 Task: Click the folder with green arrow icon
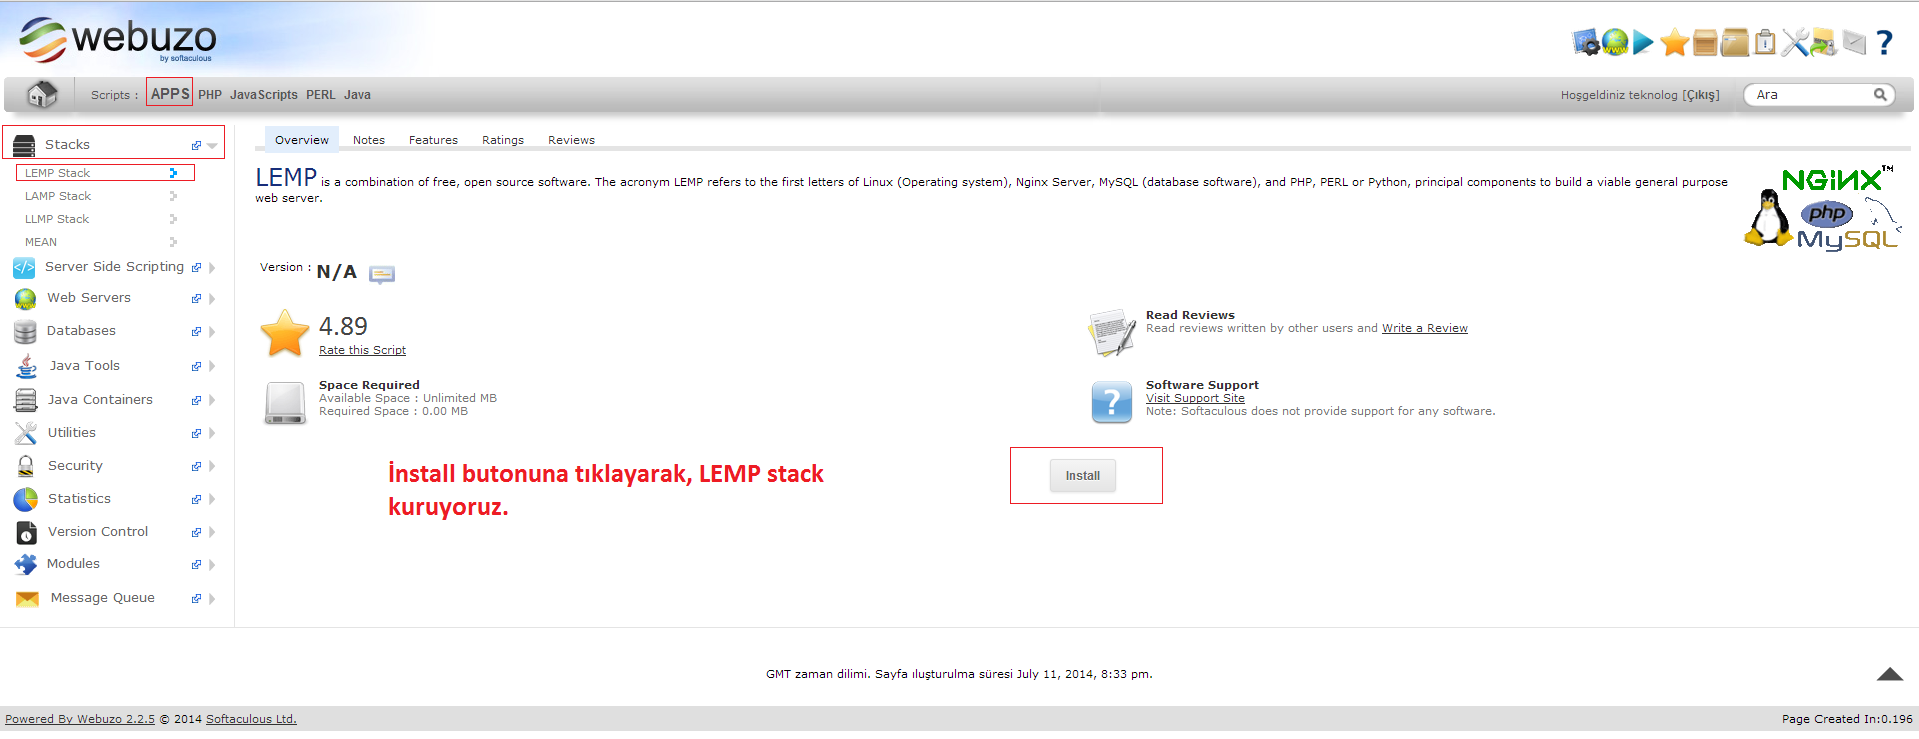pos(1824,42)
